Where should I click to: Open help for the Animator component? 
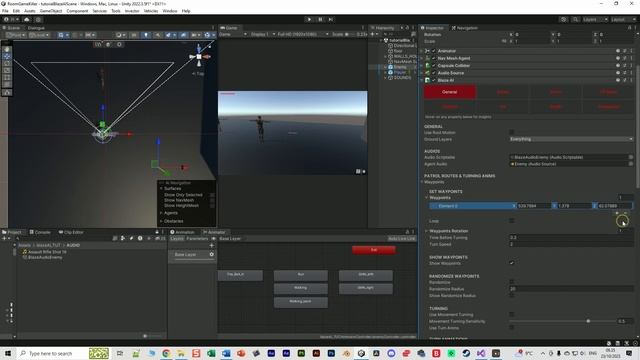click(618, 51)
